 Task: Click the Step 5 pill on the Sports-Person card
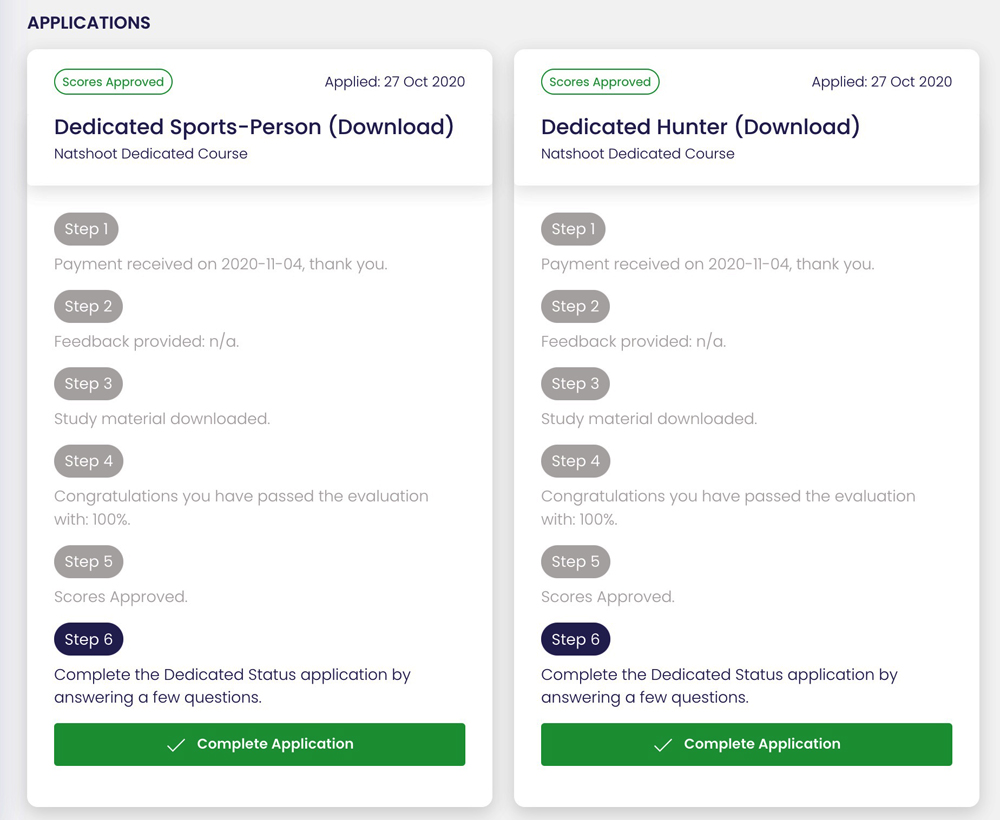[x=88, y=561]
